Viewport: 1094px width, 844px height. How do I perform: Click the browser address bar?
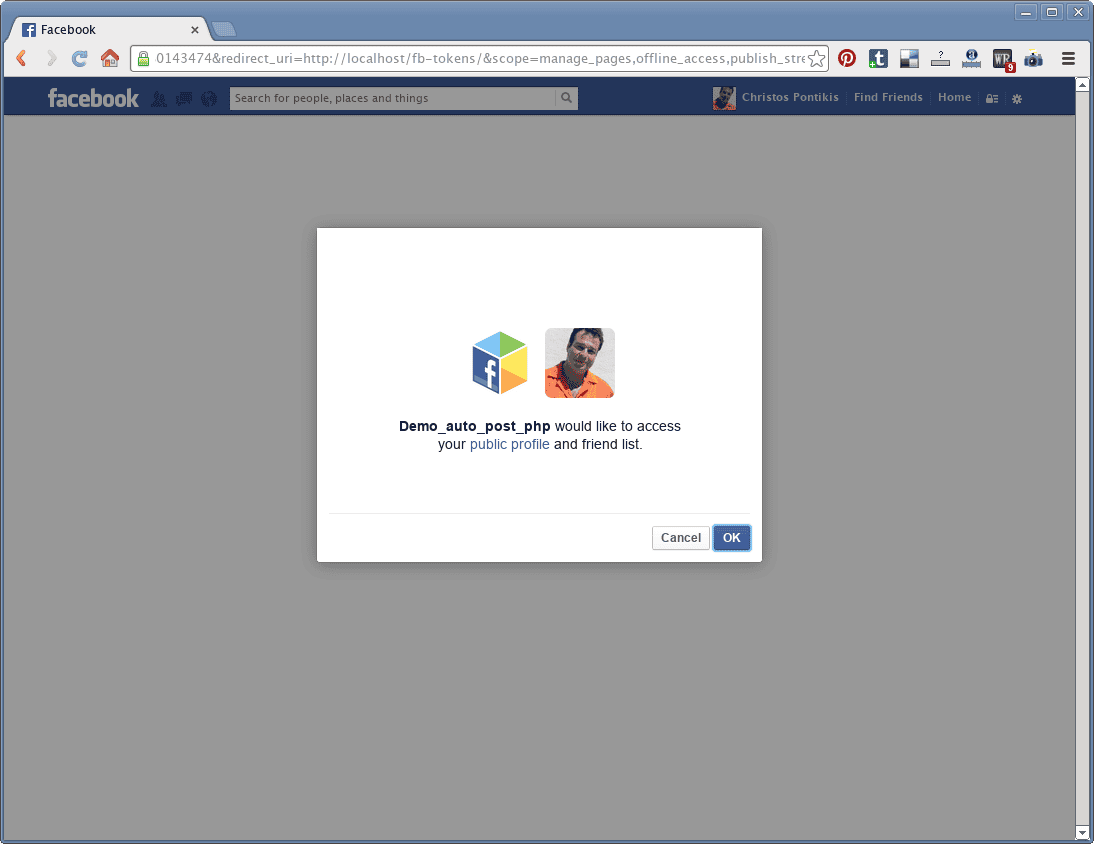(480, 59)
